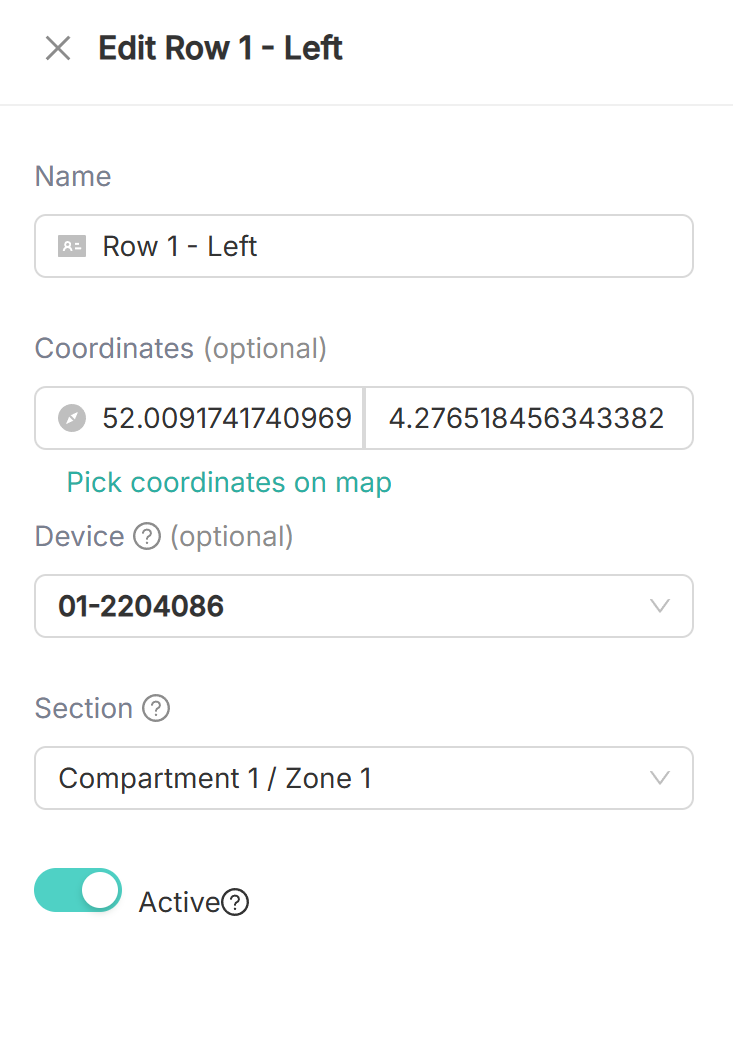Screen dimensions: 733x1045
Task: Click the Active label text
Action: (x=179, y=902)
